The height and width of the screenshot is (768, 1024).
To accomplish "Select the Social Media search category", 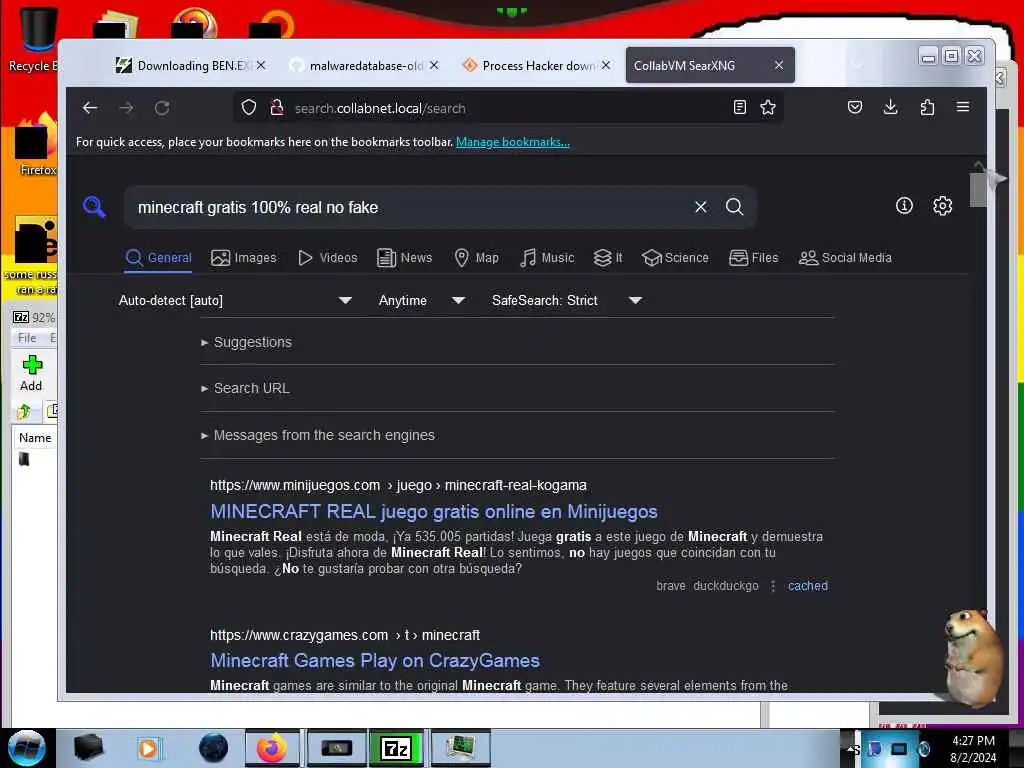I will [x=845, y=258].
